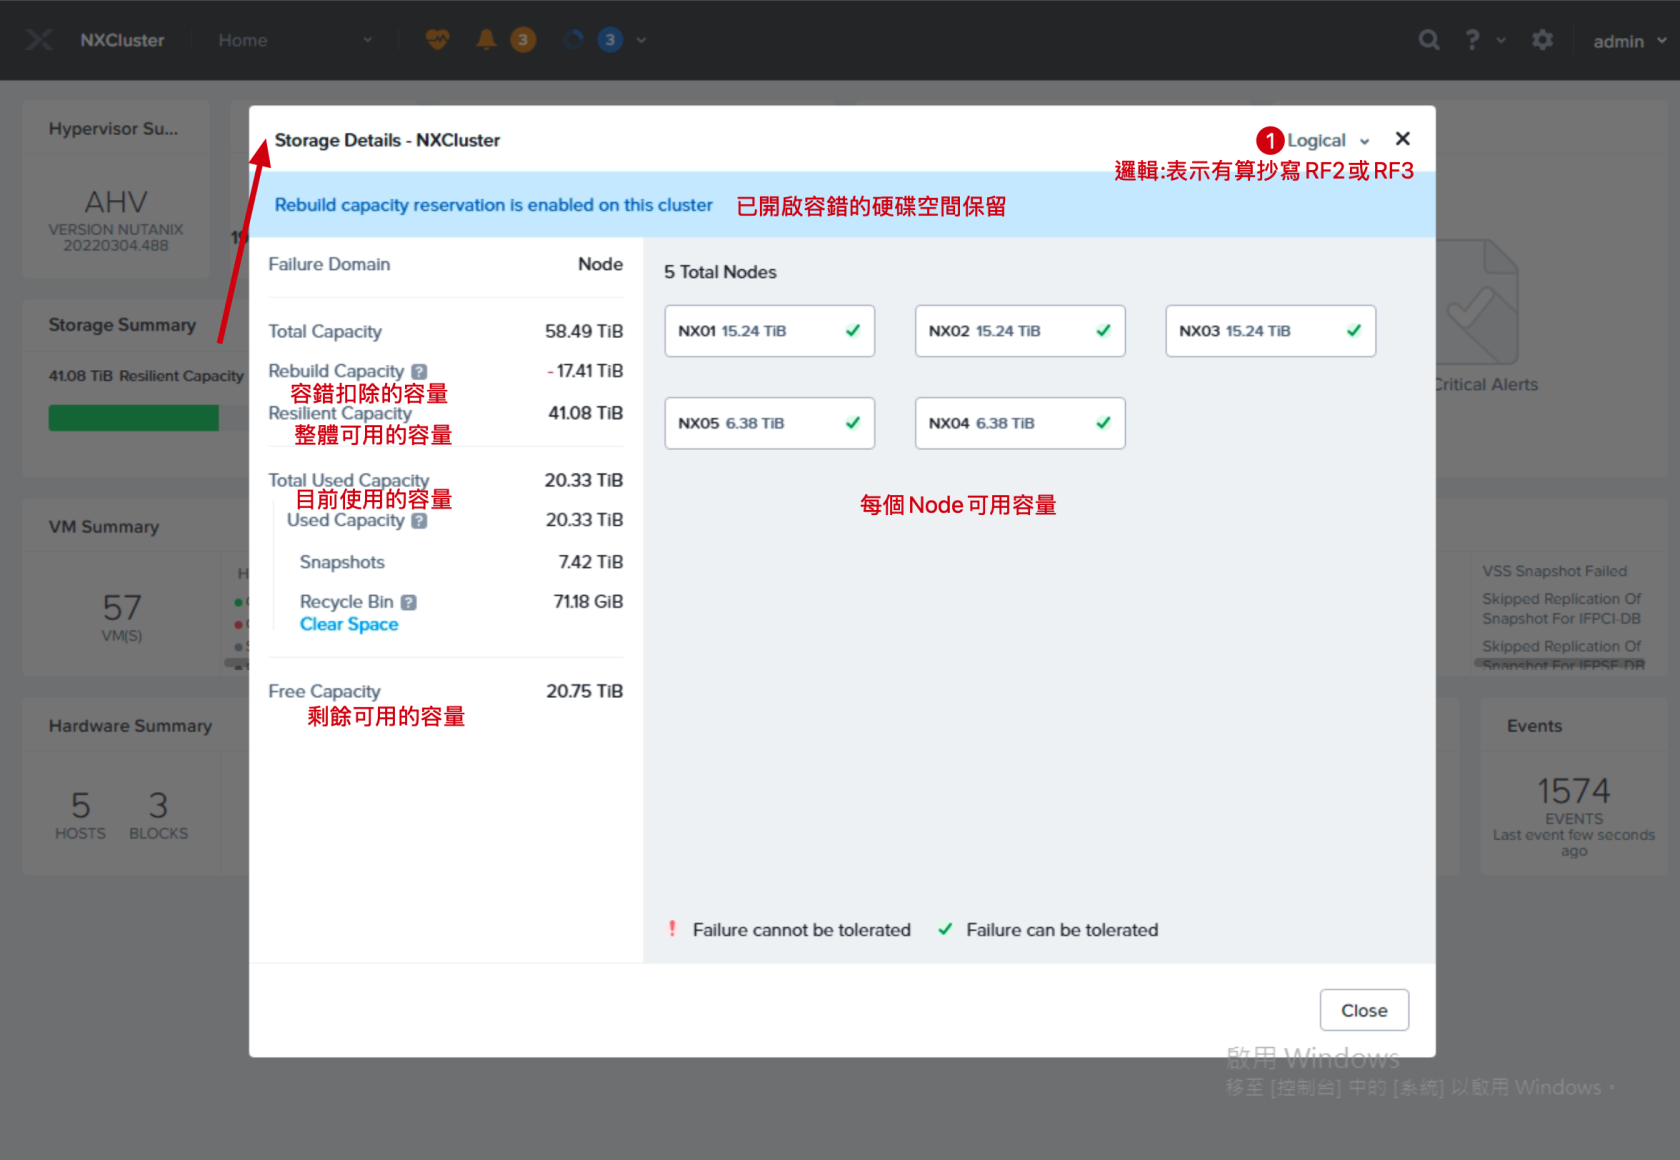Viewport: 1680px width, 1160px height.
Task: Open the Home view dropdown
Action: [x=296, y=40]
